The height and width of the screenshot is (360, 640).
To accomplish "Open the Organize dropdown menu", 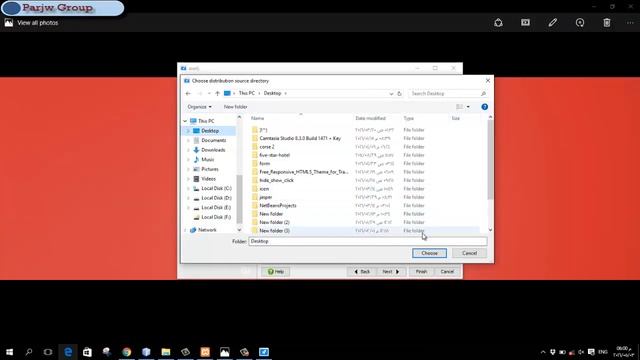I will pyautogui.click(x=199, y=107).
